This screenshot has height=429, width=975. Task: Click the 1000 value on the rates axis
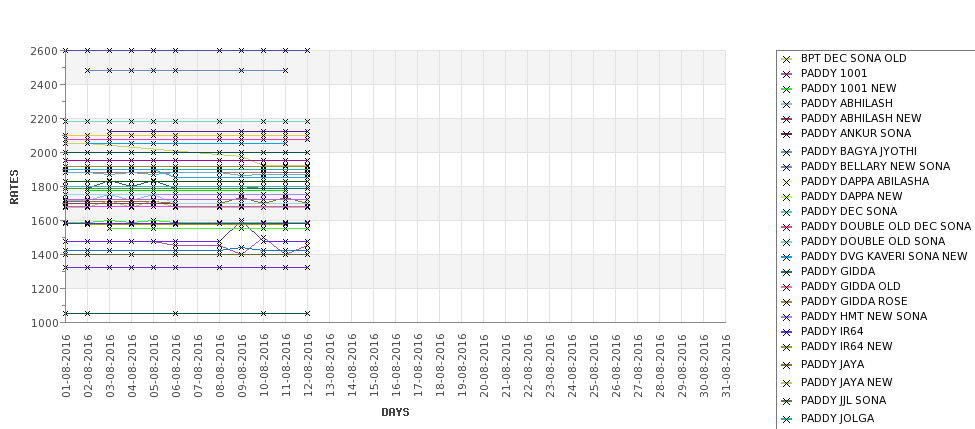[44, 323]
